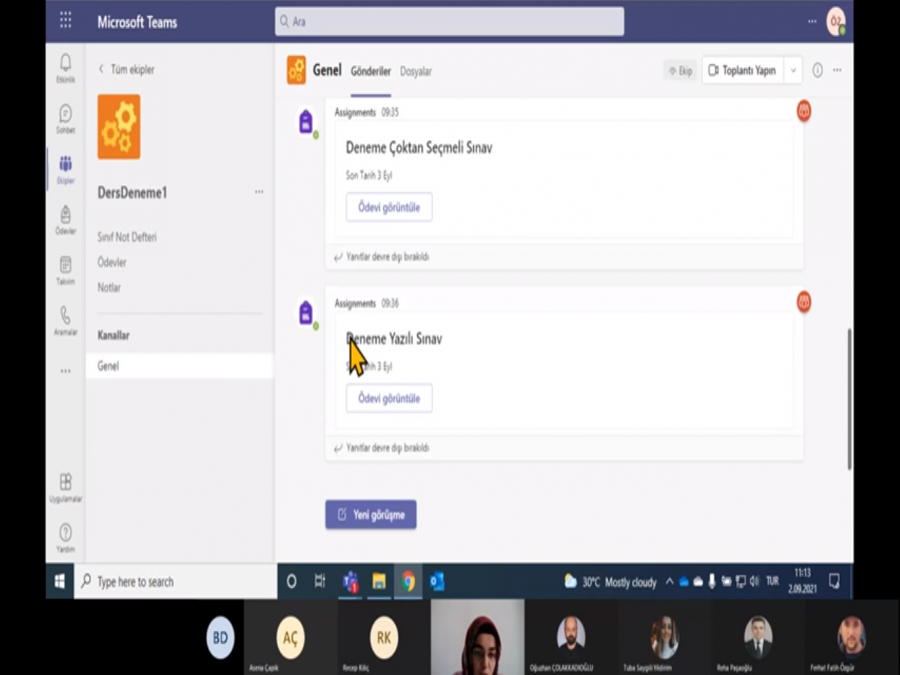The height and width of the screenshot is (675, 900).
Task: Select the Genel channel under Kanallar
Action: coord(180,366)
